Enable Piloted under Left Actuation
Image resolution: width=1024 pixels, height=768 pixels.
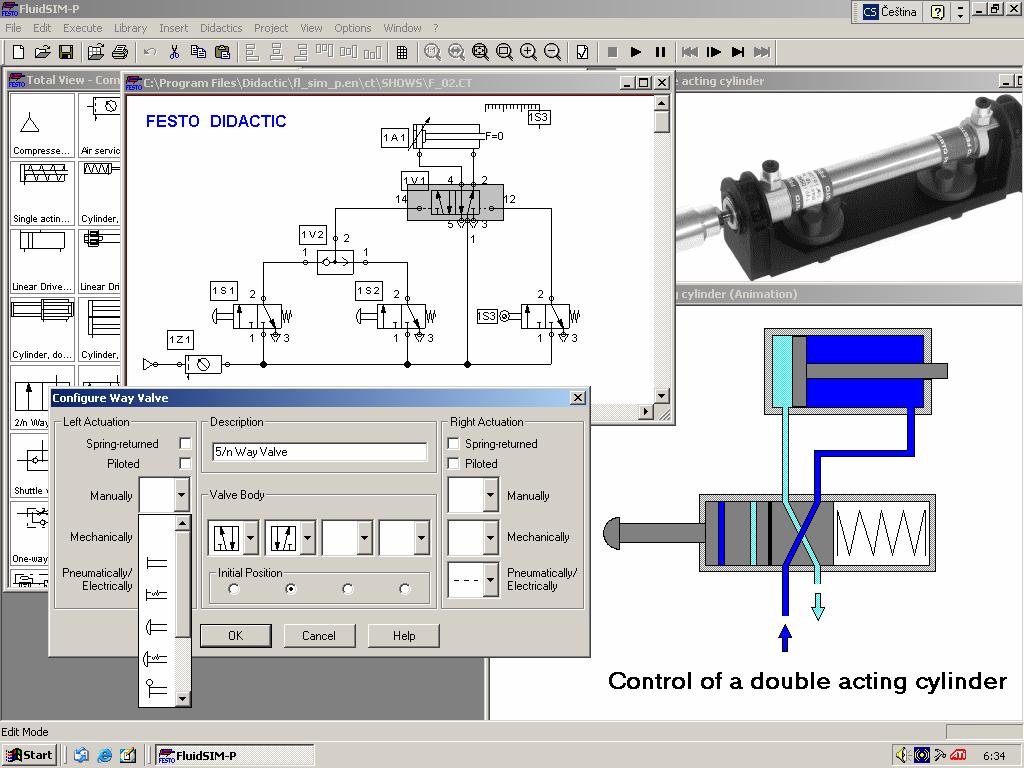(185, 464)
